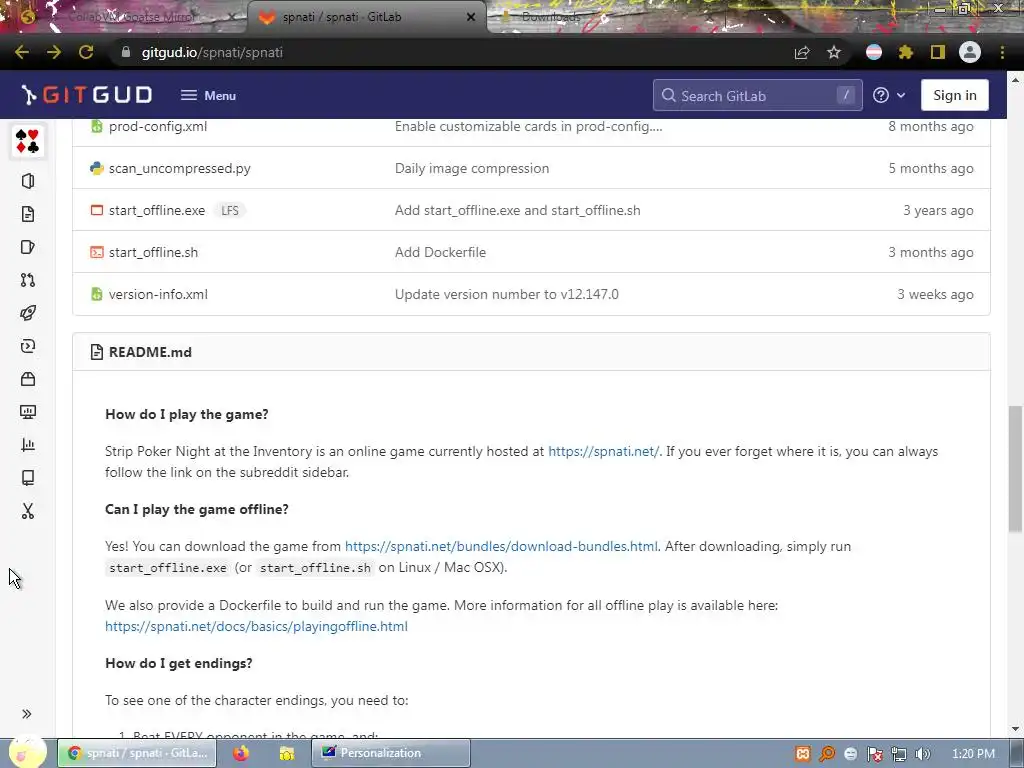
Task: Click the page vertical scrollbar thumb
Action: [x=1015, y=469]
